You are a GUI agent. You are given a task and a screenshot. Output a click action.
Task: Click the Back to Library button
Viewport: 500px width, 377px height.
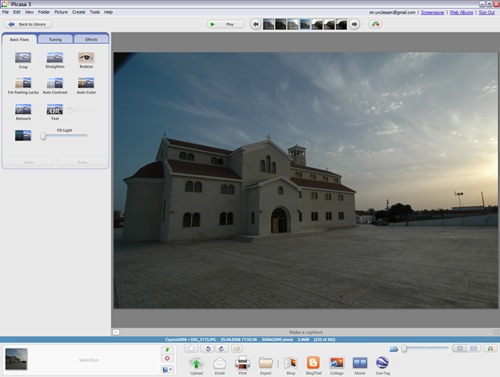(28, 24)
